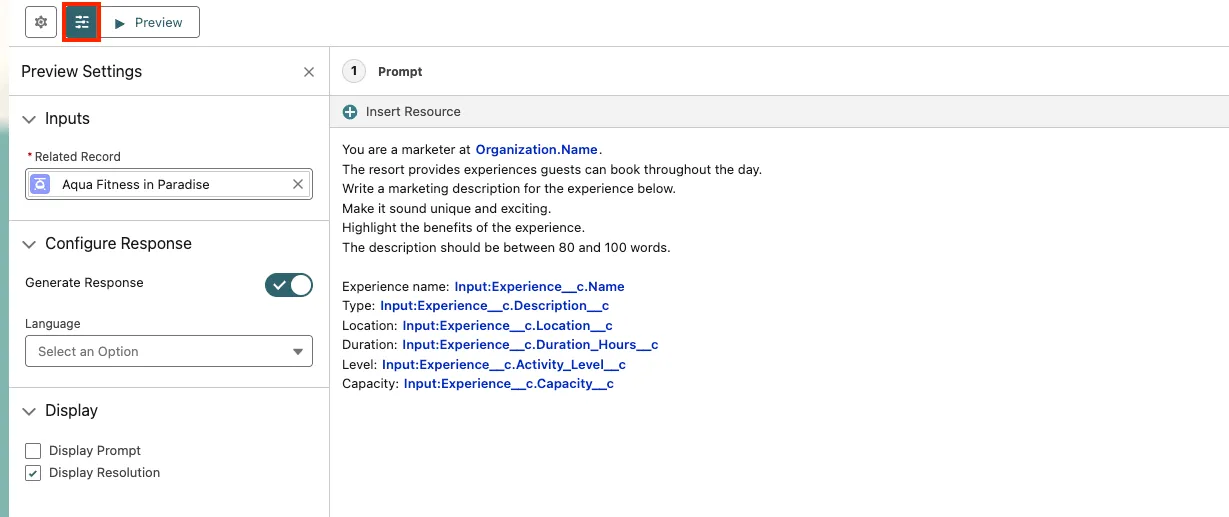Toggle the preview settings sliders icon
Viewport: 1229px width, 517px height.
tap(82, 22)
